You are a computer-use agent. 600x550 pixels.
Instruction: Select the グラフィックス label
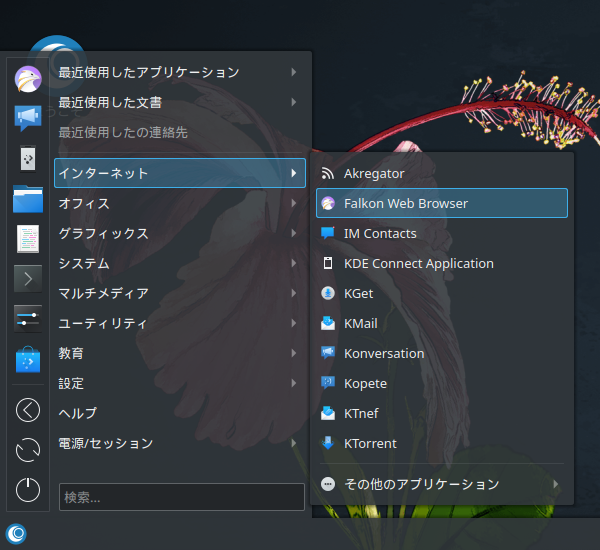tap(103, 233)
